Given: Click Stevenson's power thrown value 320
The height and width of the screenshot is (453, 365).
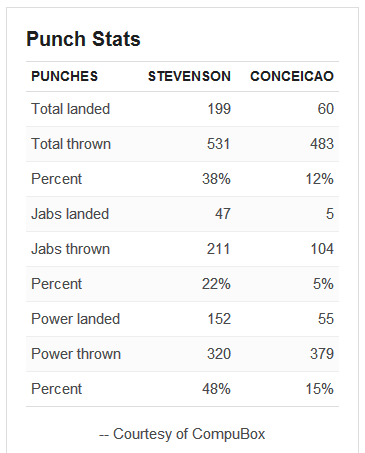Looking at the screenshot, I should [219, 354].
